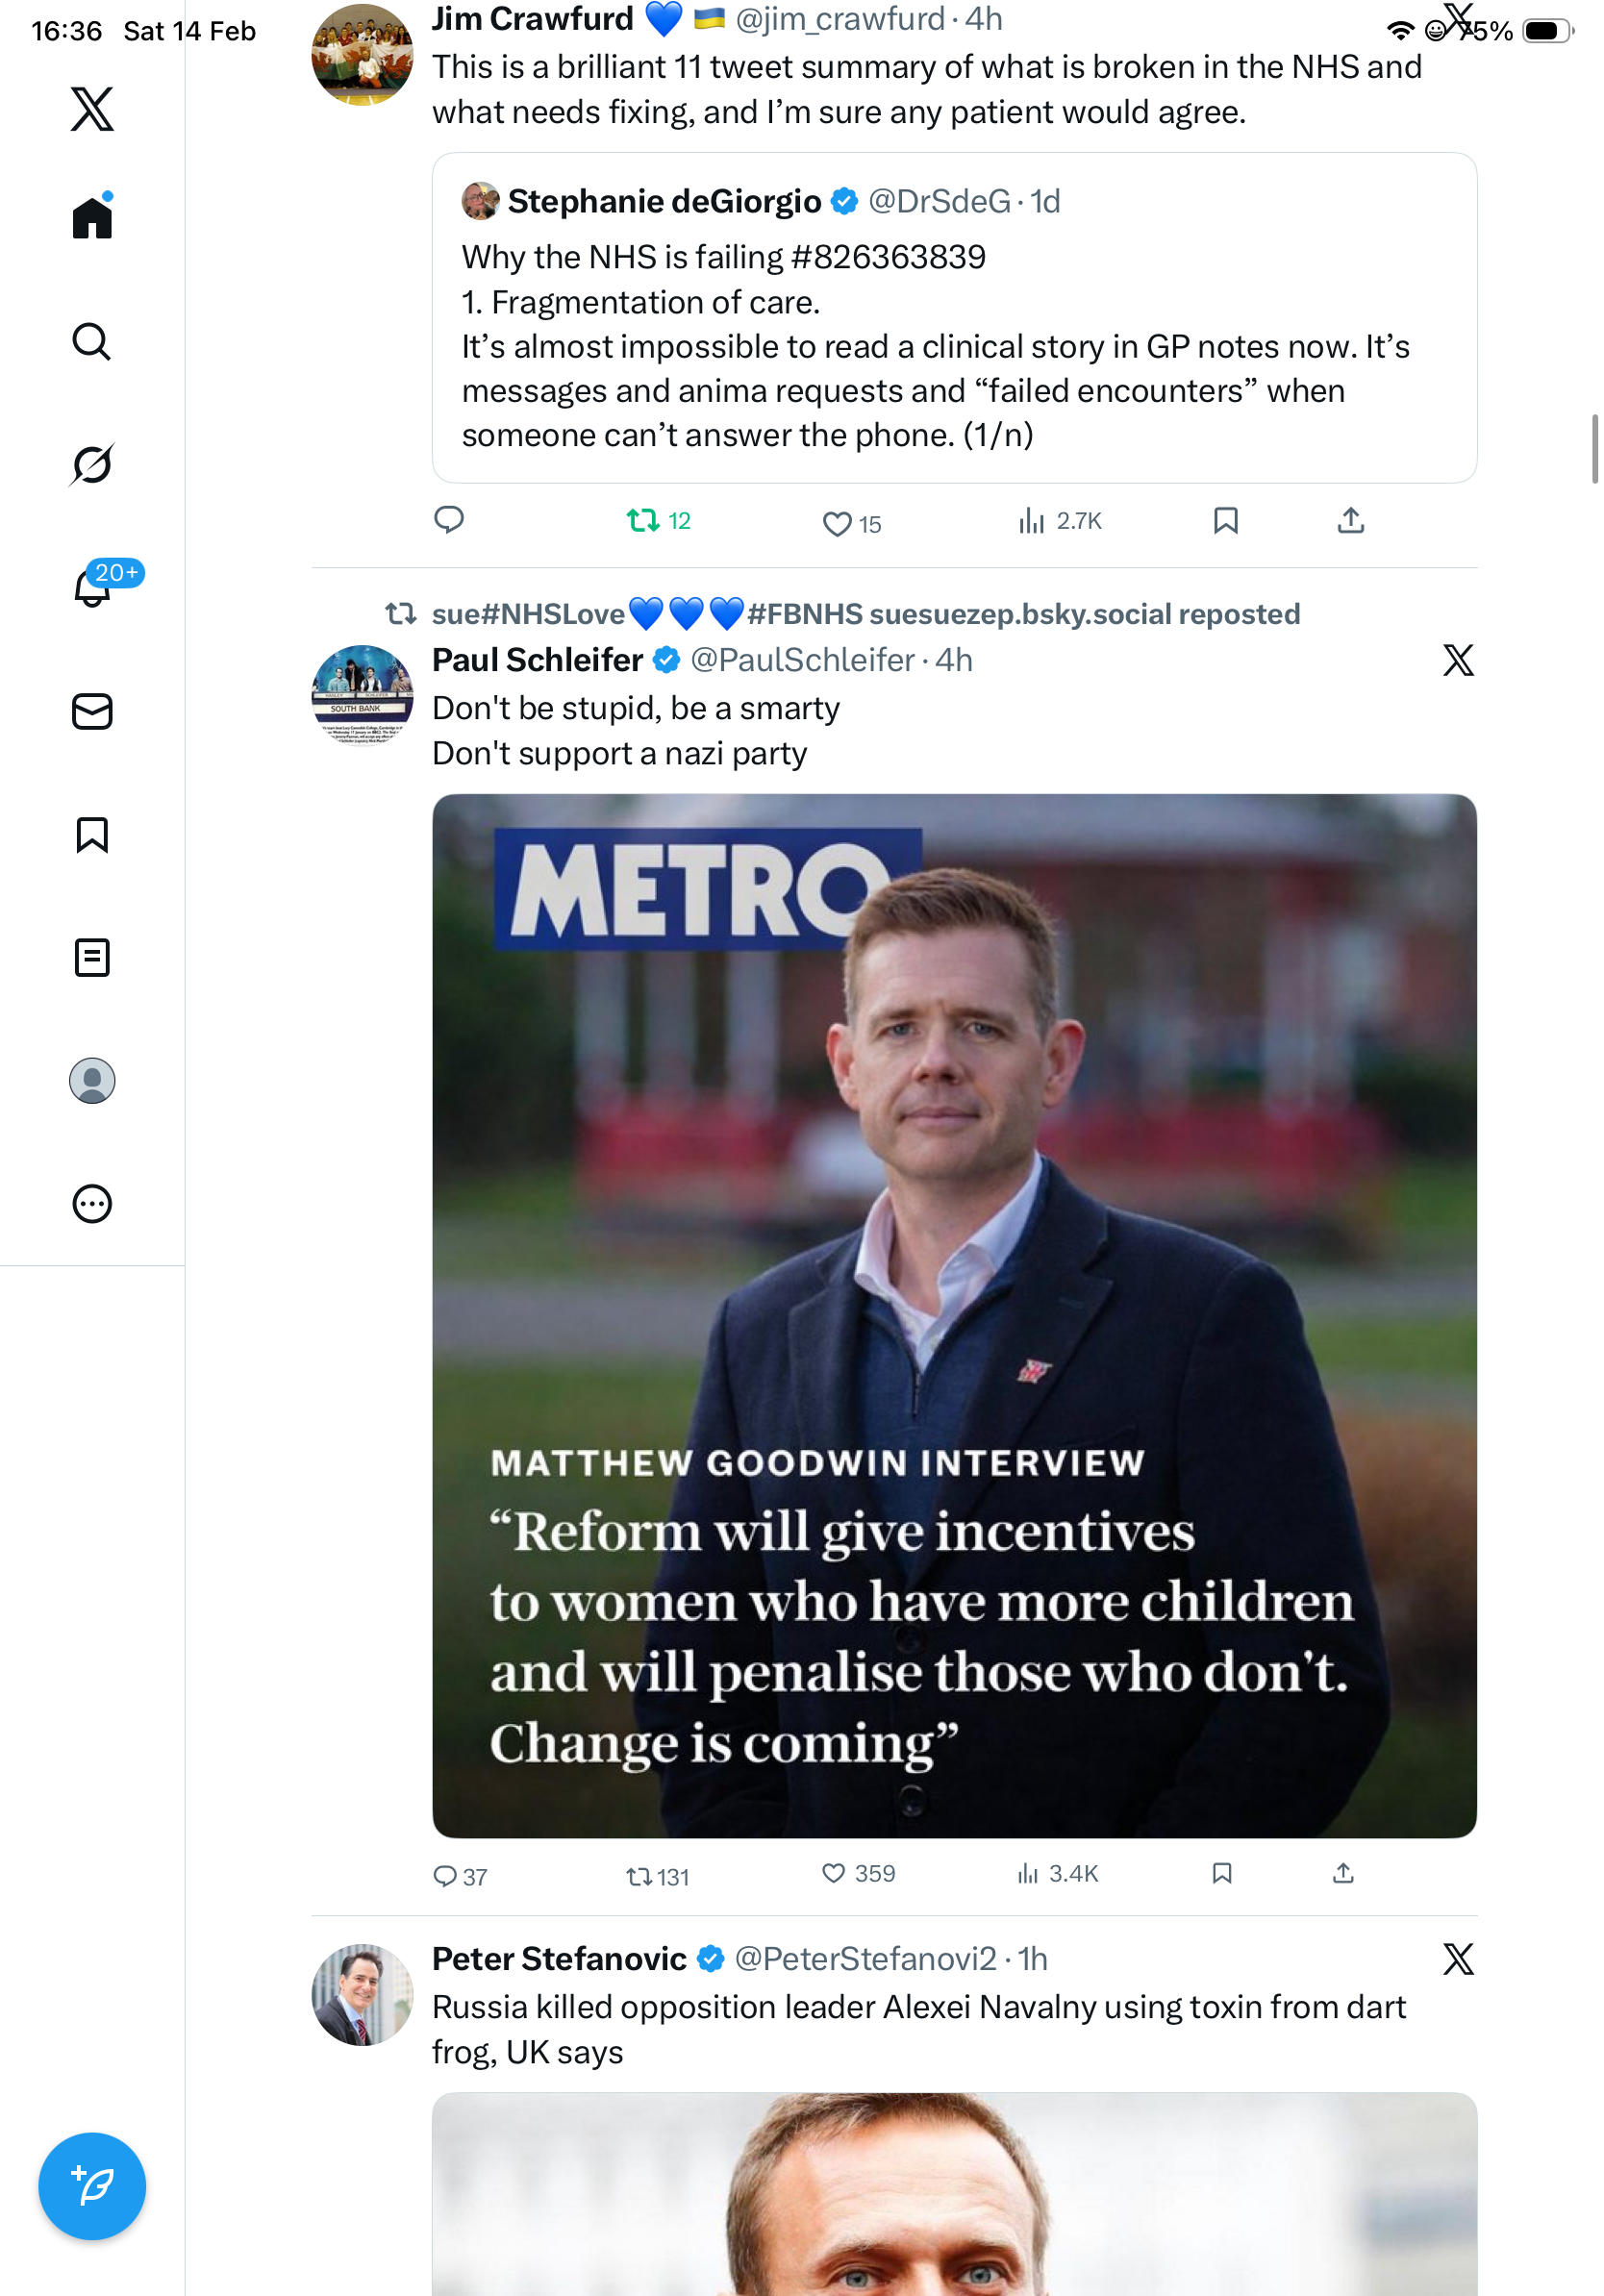Open More options circle in sidebar
1604x2296 pixels.
coord(92,1203)
